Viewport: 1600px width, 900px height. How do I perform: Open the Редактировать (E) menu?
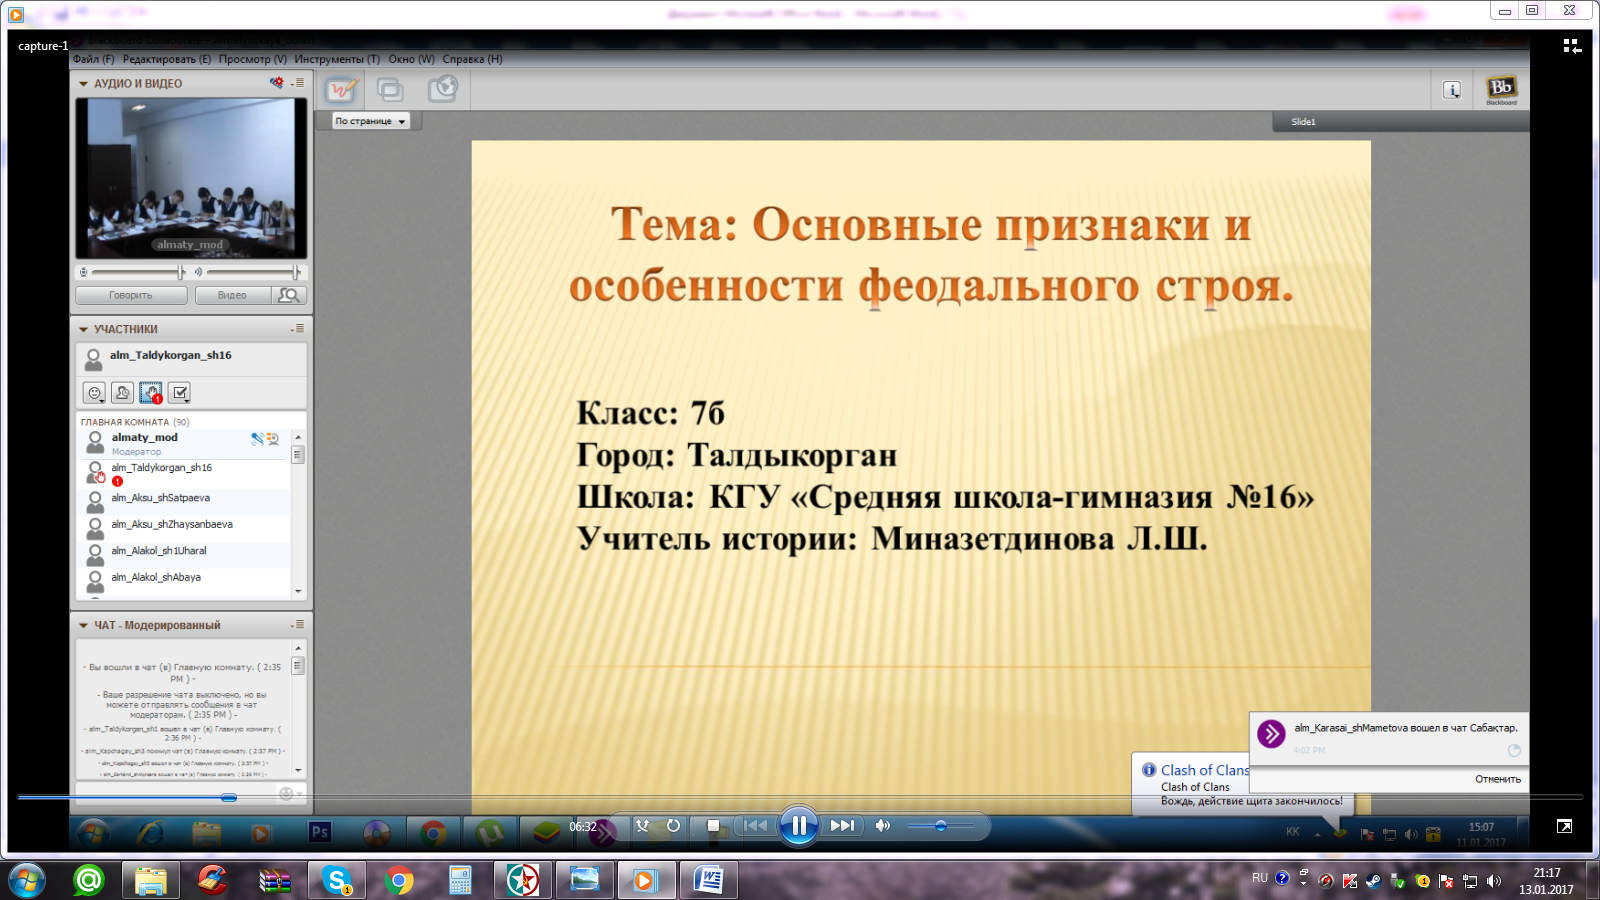pos(167,59)
